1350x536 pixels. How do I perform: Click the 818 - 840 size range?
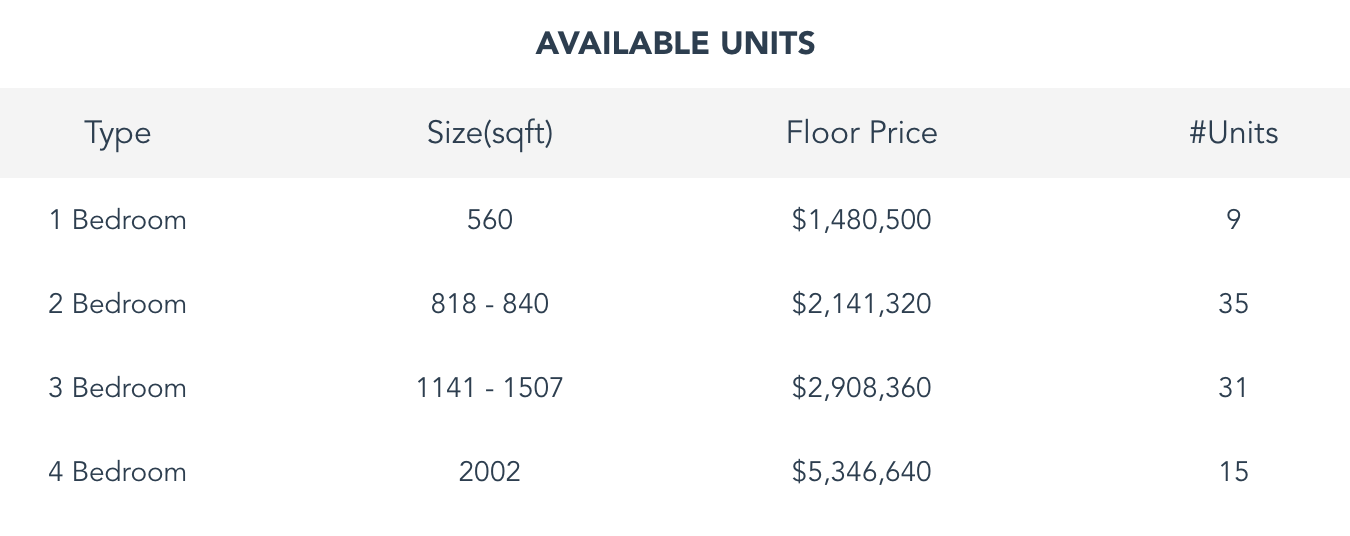click(490, 304)
